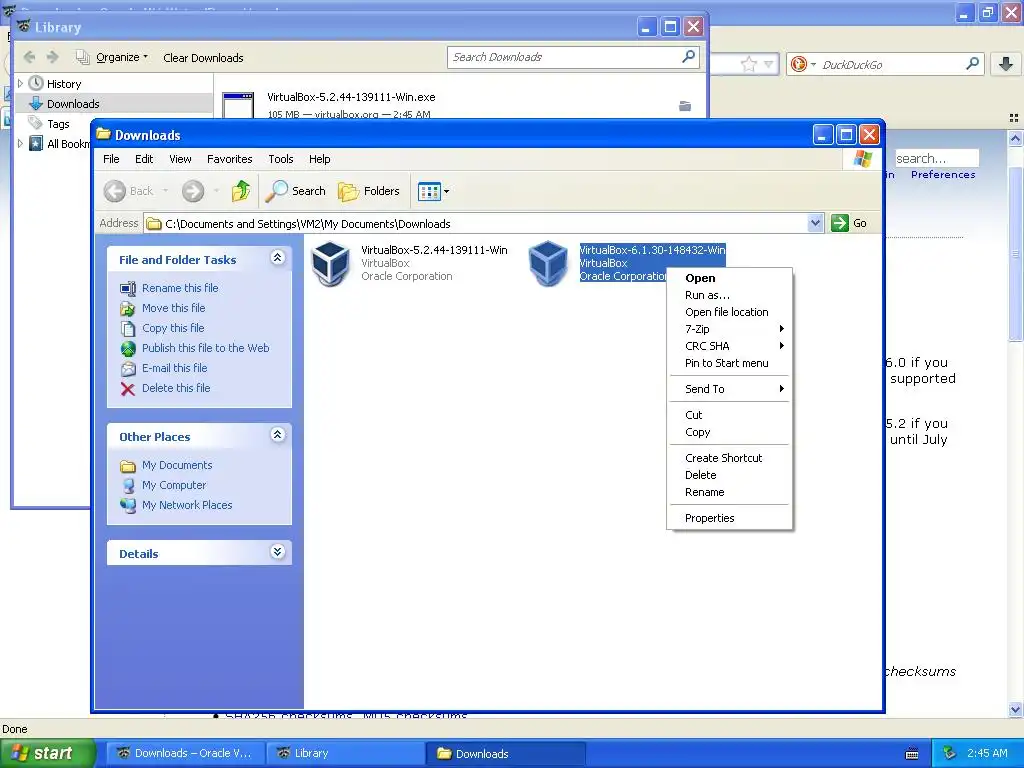Click the Forward arrow in Downloads window
This screenshot has width=1024, height=768.
click(x=193, y=191)
